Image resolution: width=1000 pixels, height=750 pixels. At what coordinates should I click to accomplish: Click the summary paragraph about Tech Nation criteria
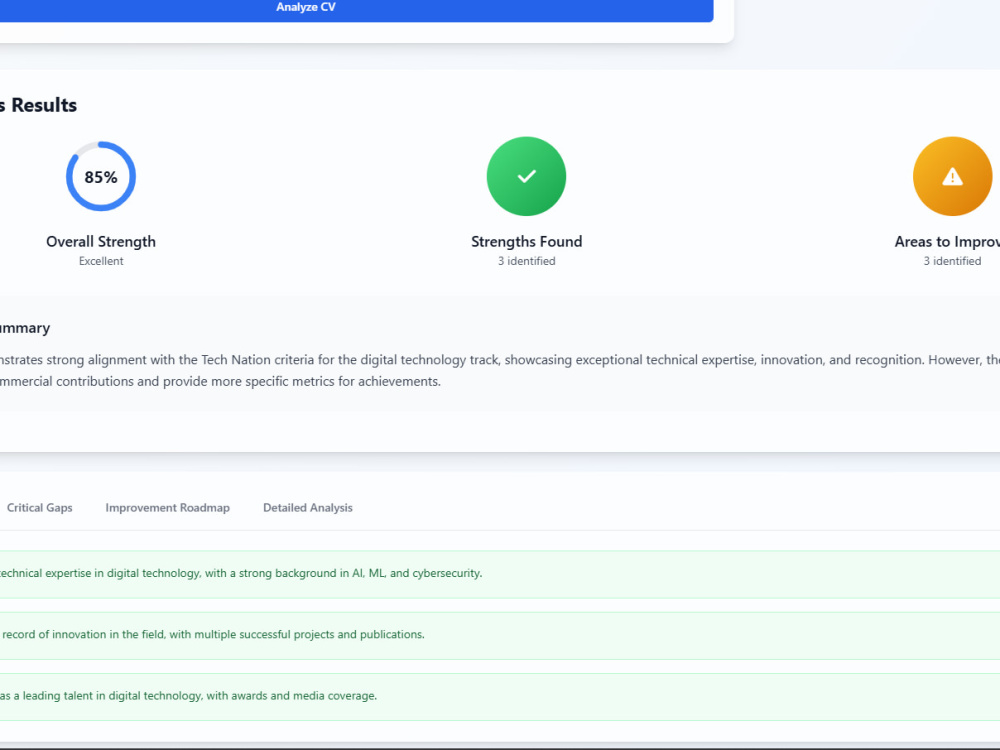(x=500, y=371)
